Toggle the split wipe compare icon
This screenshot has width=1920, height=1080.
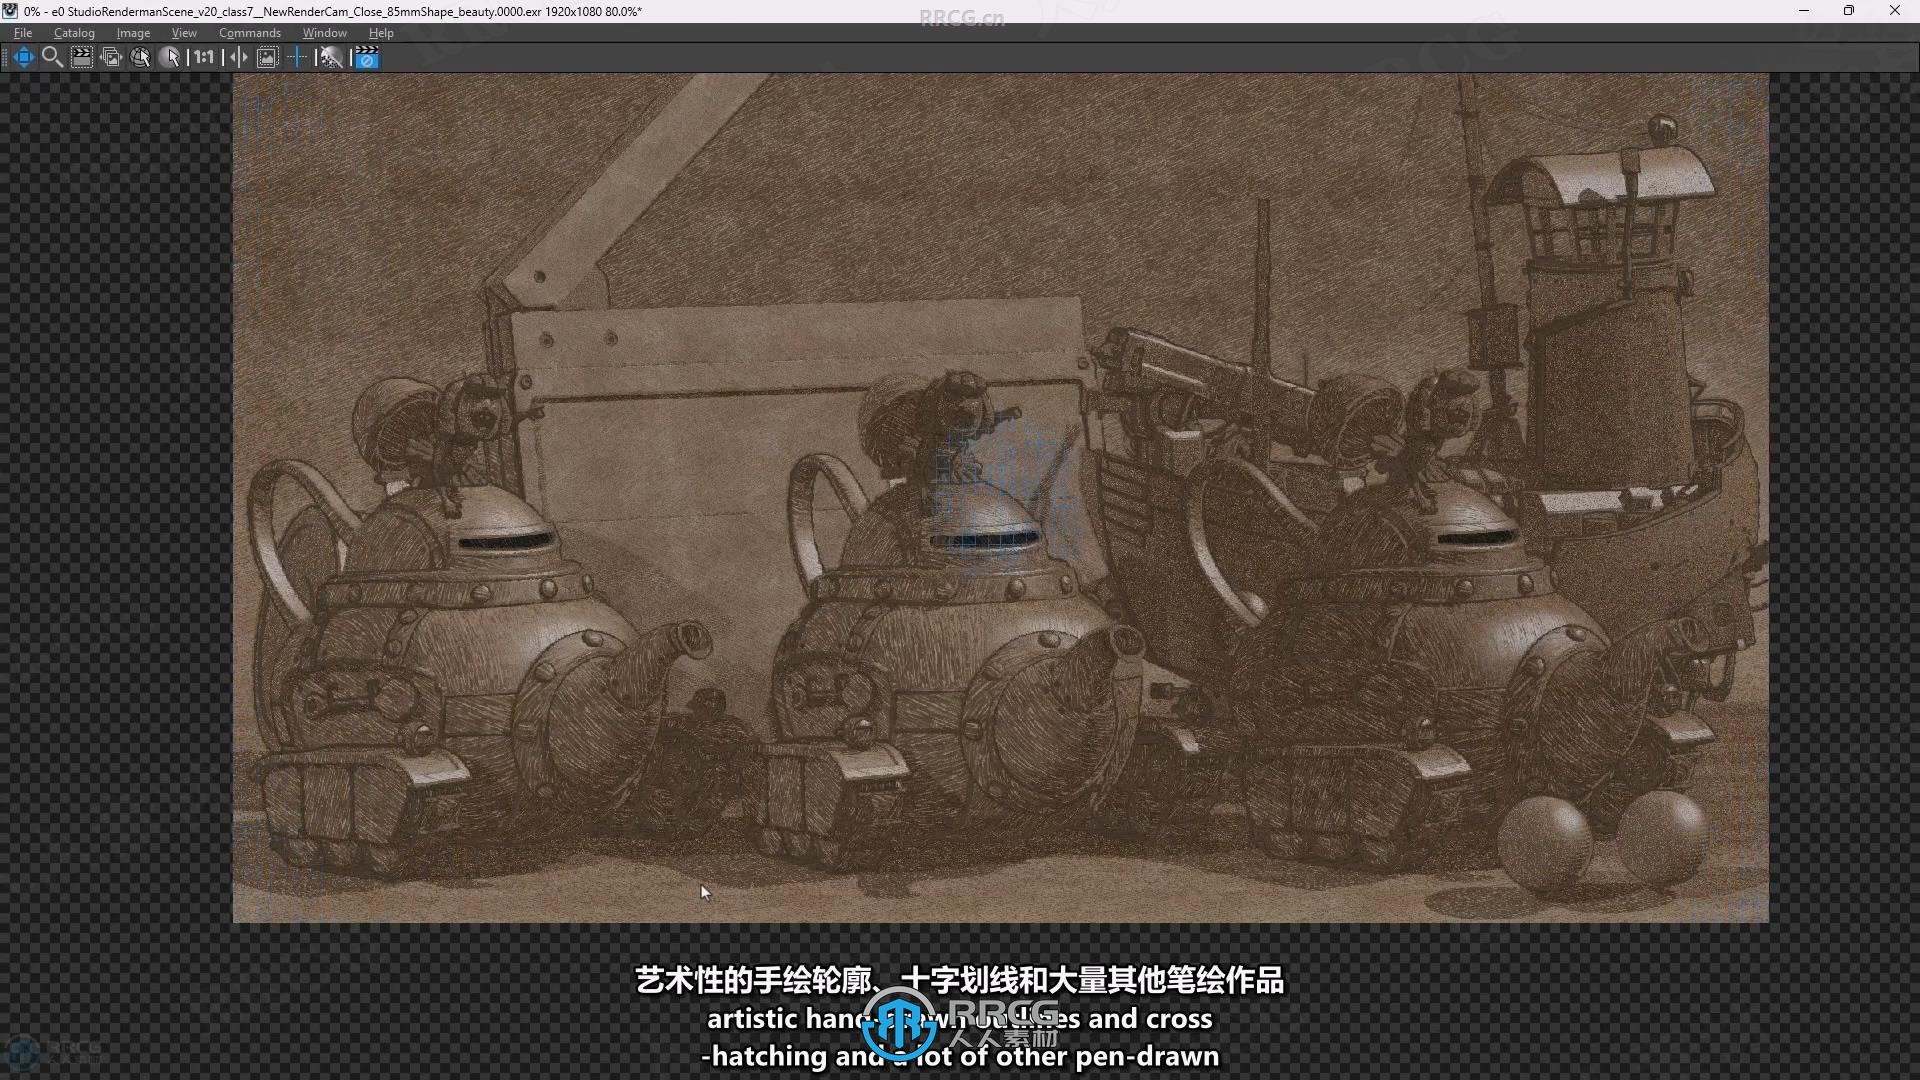coord(238,57)
